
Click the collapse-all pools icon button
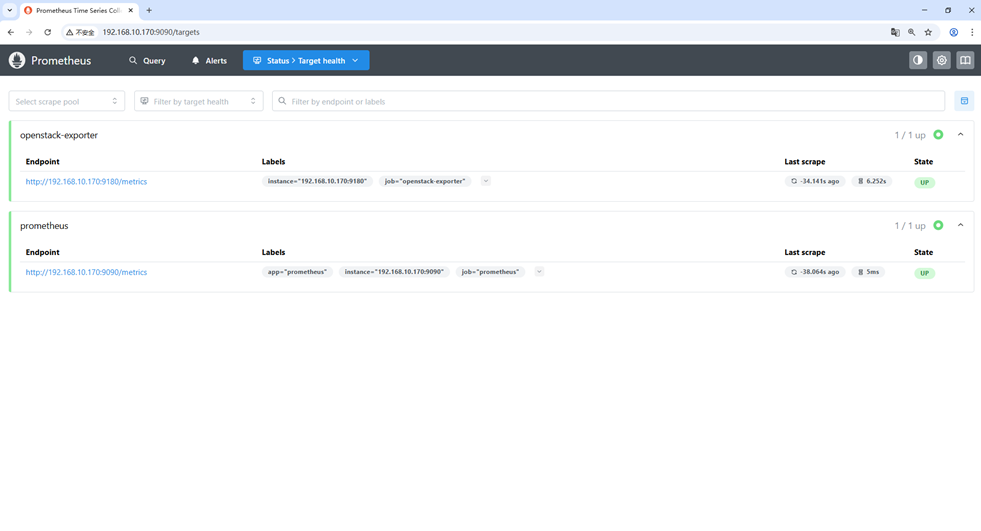coord(964,101)
